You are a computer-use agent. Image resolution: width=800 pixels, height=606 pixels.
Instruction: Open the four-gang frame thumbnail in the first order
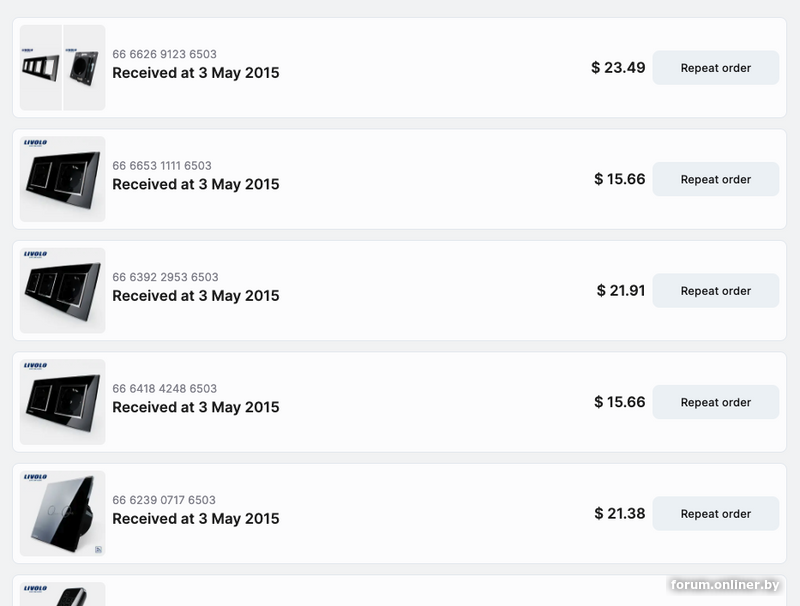click(x=40, y=68)
